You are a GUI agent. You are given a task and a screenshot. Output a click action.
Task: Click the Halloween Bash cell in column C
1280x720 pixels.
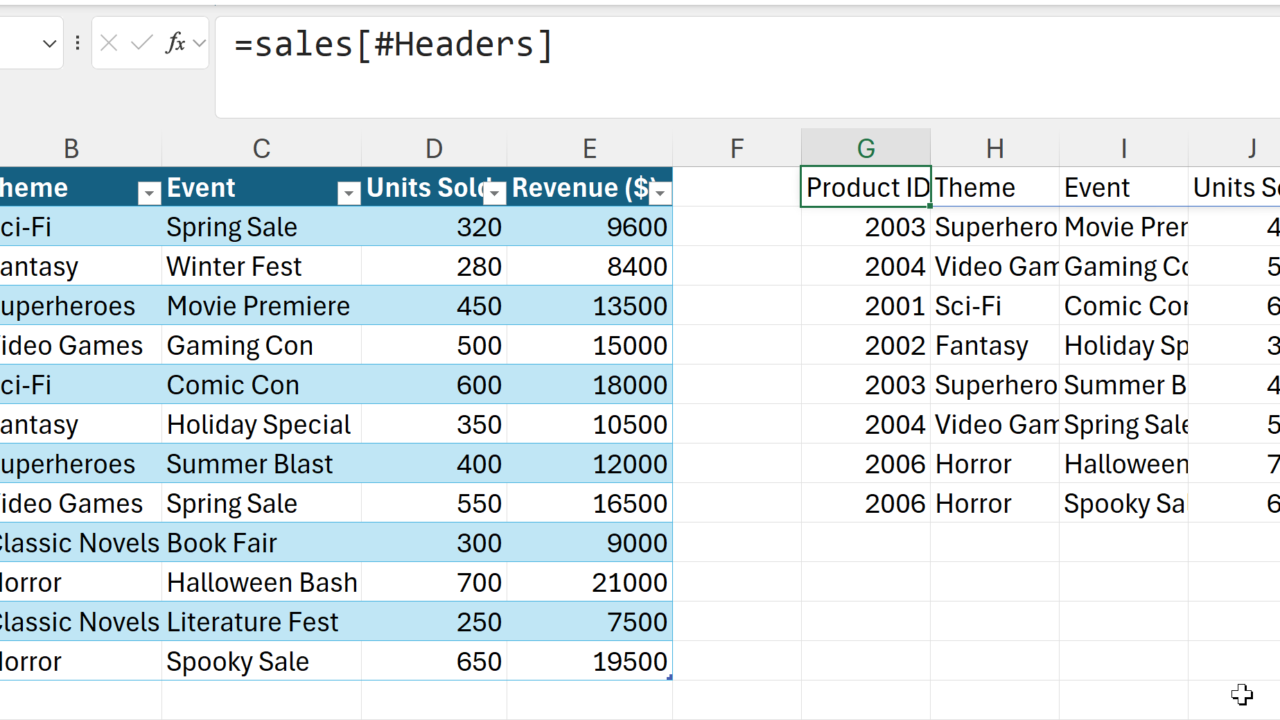(x=261, y=582)
